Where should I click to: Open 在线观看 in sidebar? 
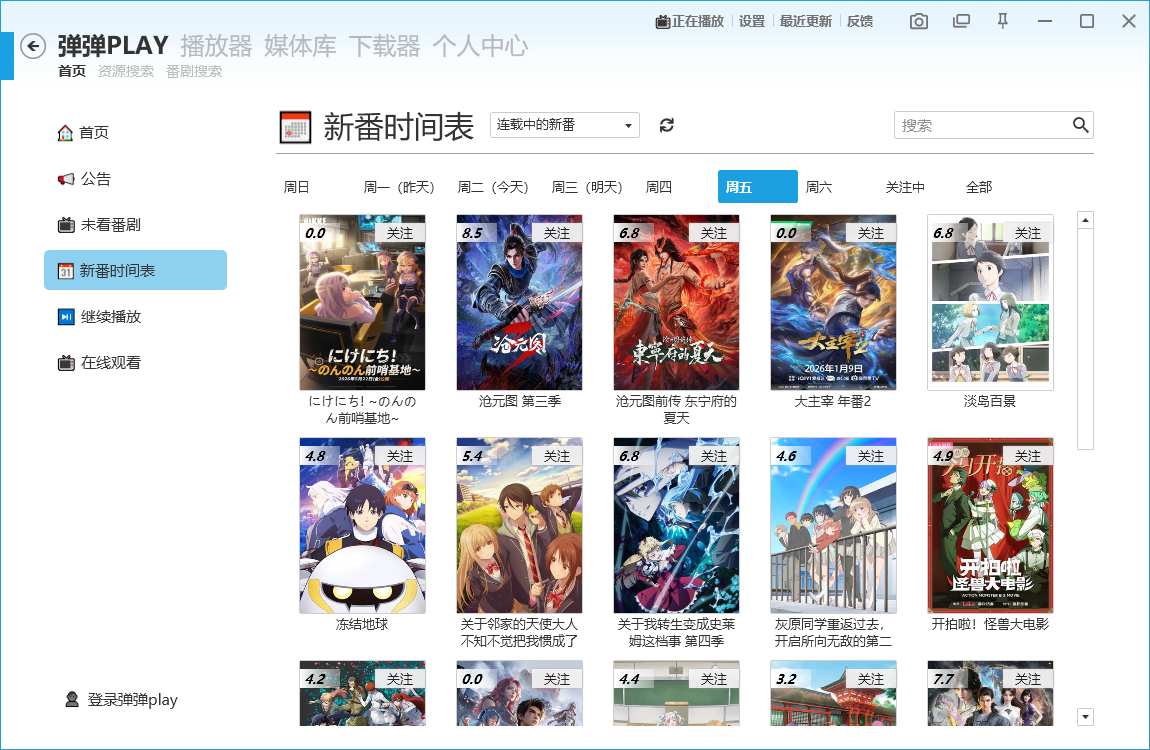point(99,363)
